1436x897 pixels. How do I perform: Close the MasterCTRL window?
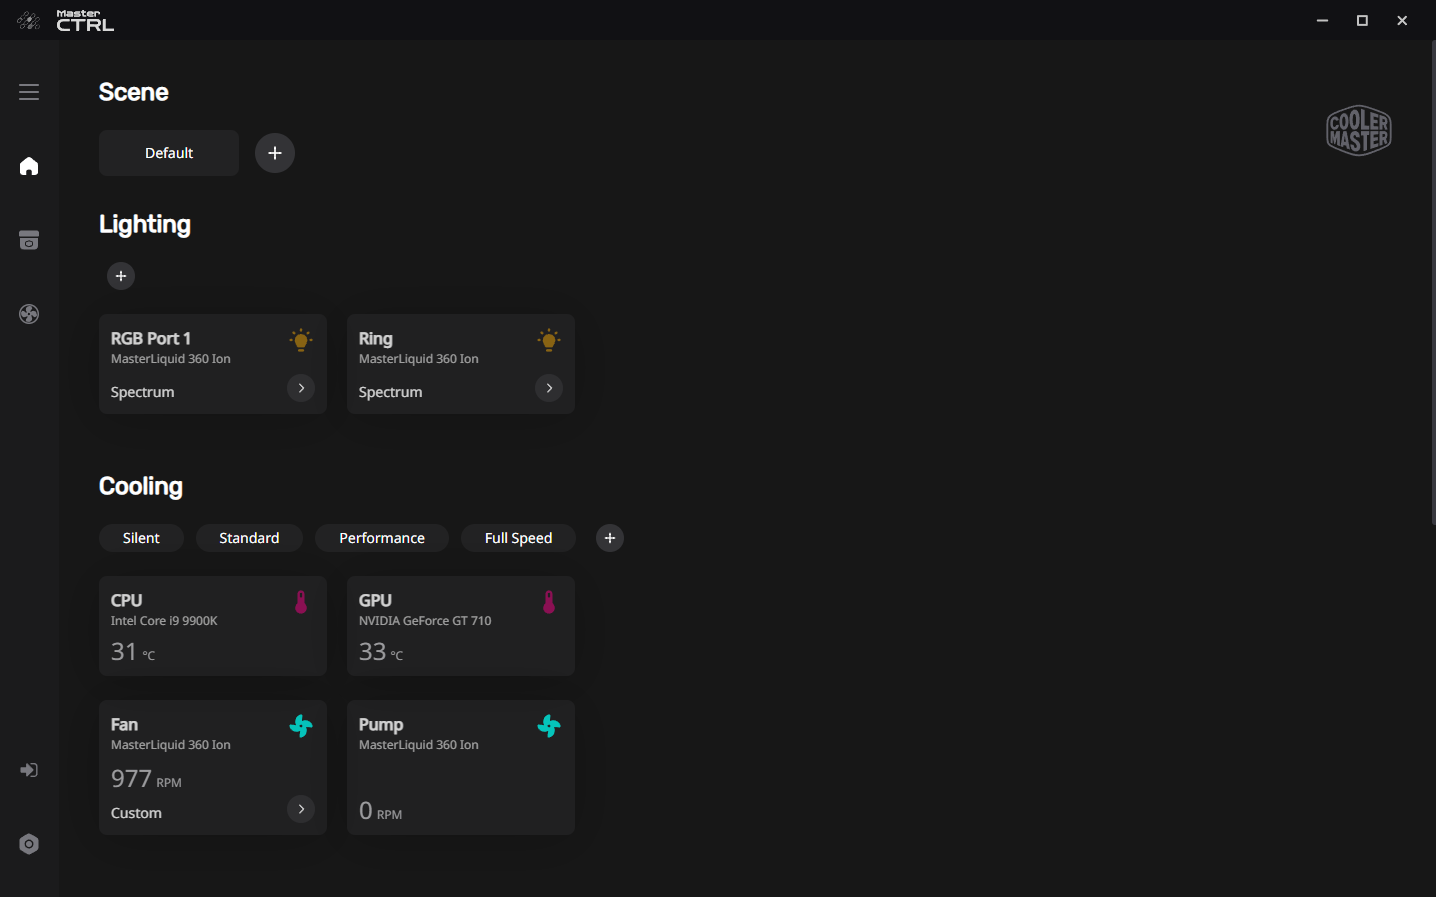pyautogui.click(x=1402, y=20)
